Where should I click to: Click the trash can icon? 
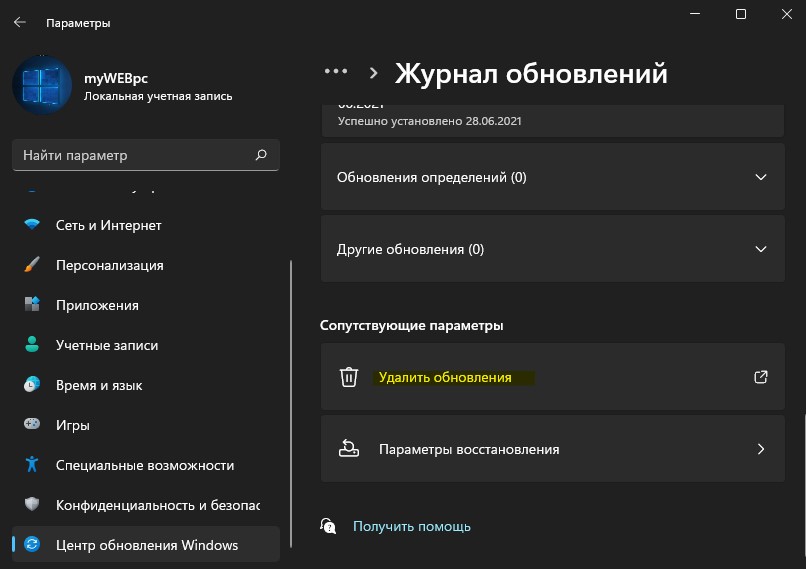(x=349, y=377)
